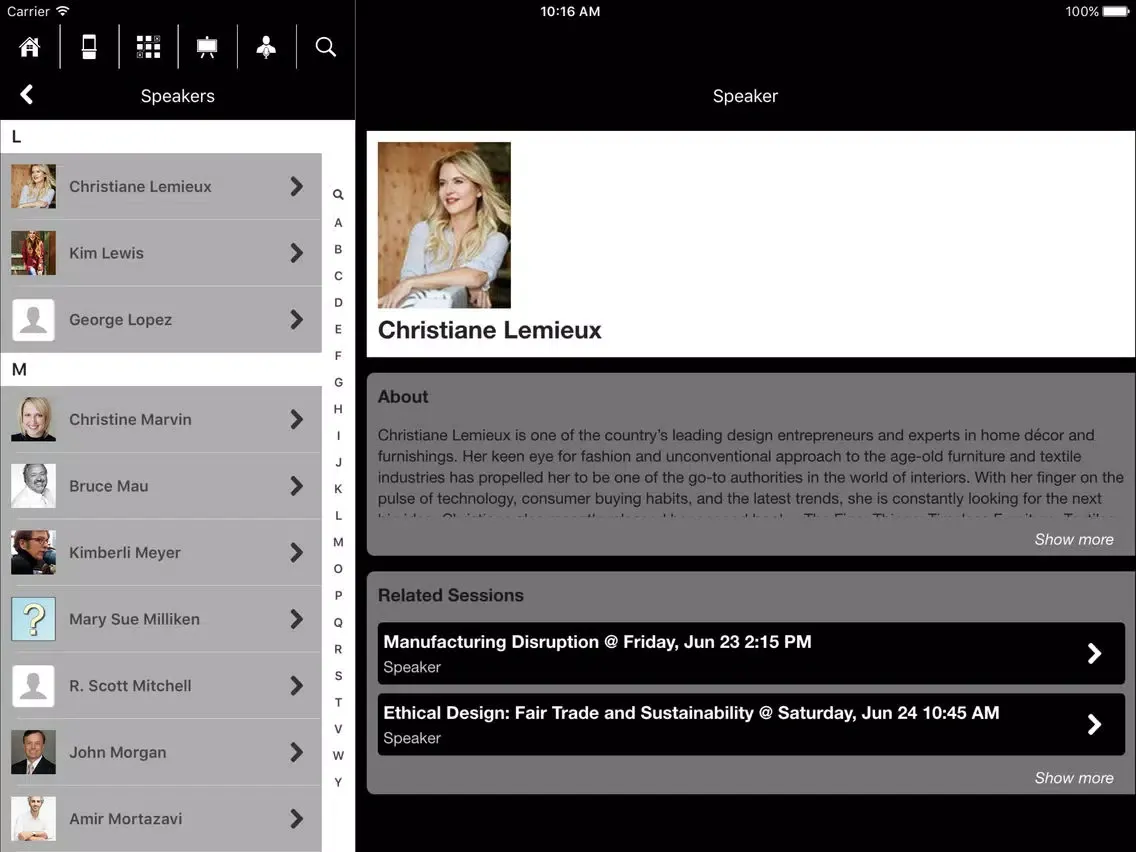Screen dimensions: 1136x852
Task: Jump to letter R in index
Action: [338, 649]
